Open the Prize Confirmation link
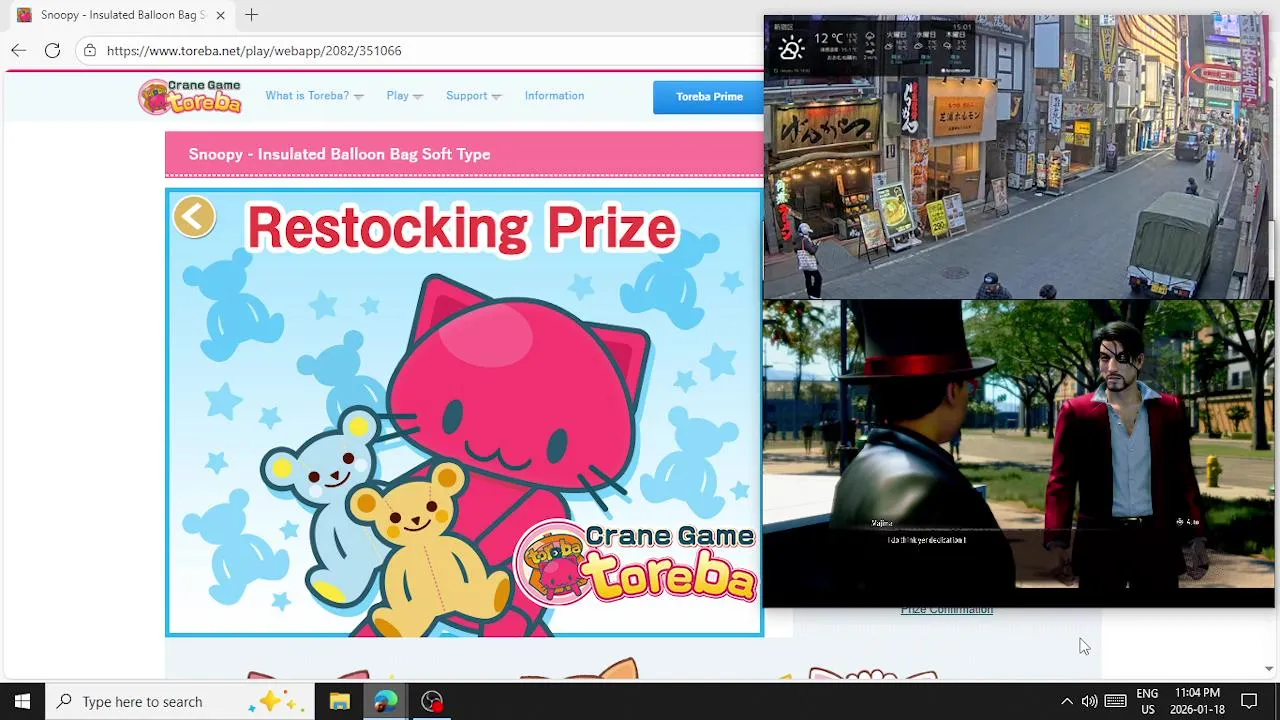The width and height of the screenshot is (1280, 720). 946,610
